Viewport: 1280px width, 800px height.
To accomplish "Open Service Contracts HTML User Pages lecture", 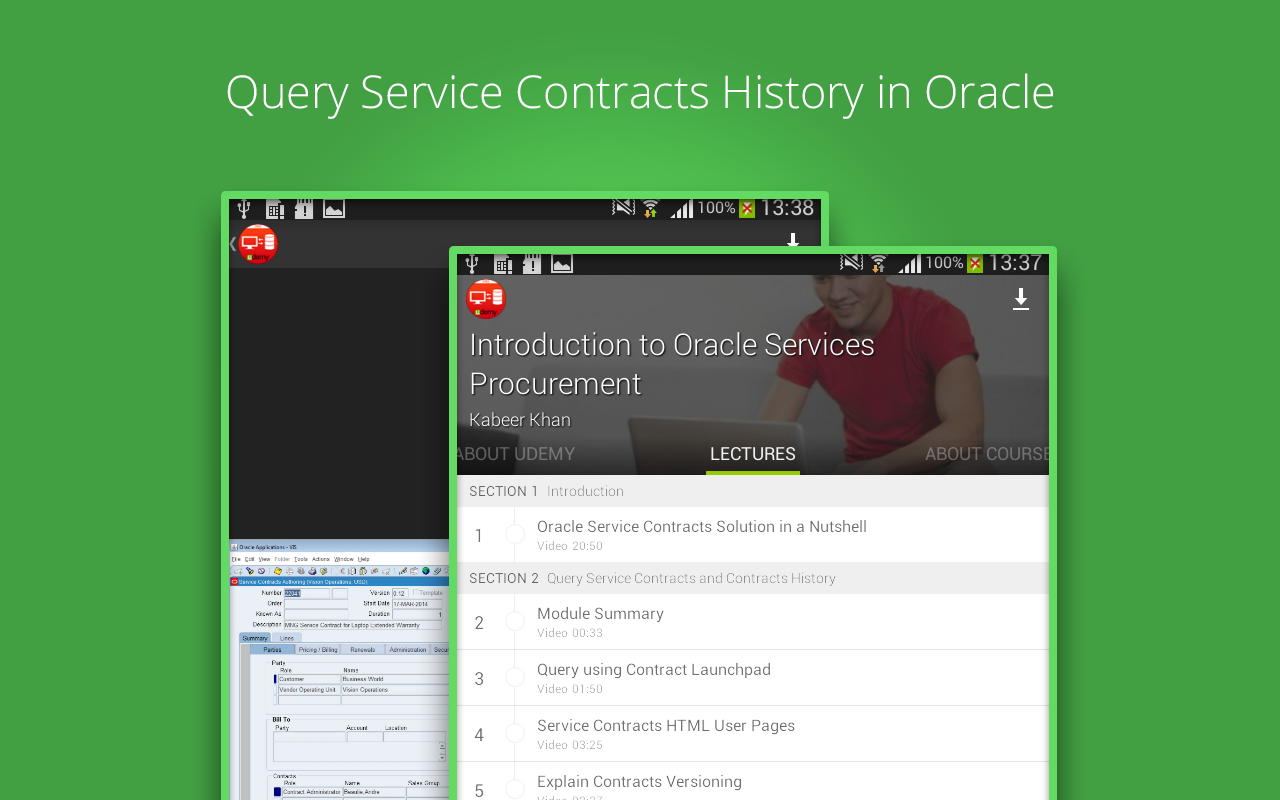I will point(753,734).
